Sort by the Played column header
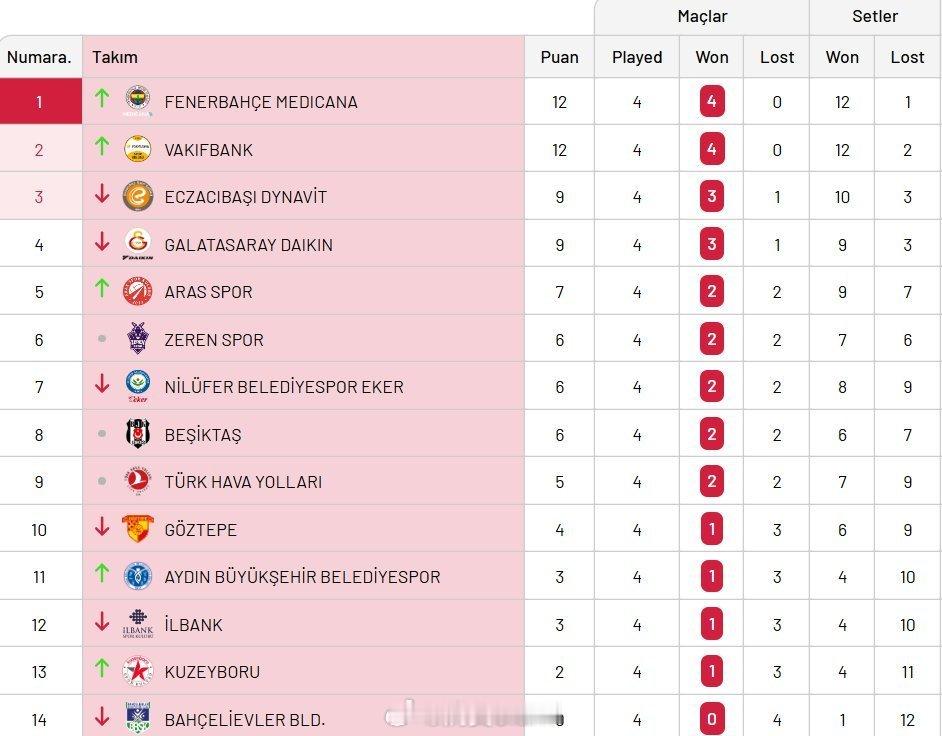 [x=637, y=57]
